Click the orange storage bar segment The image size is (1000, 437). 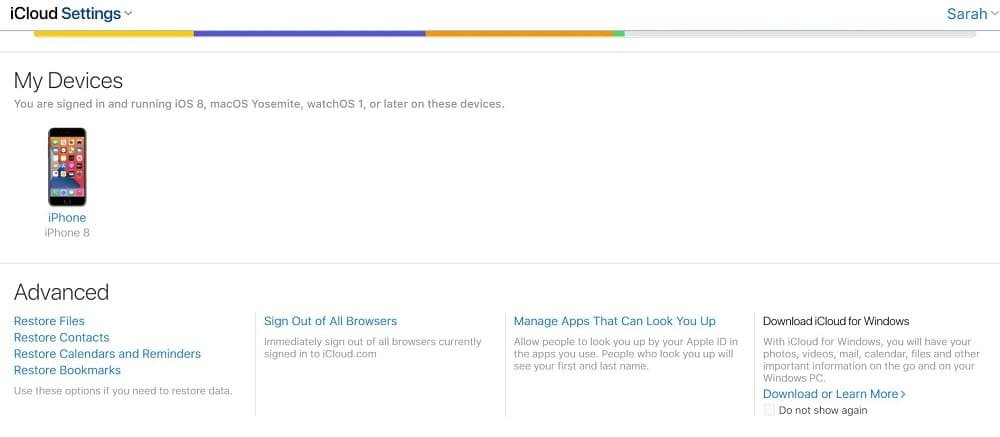519,34
